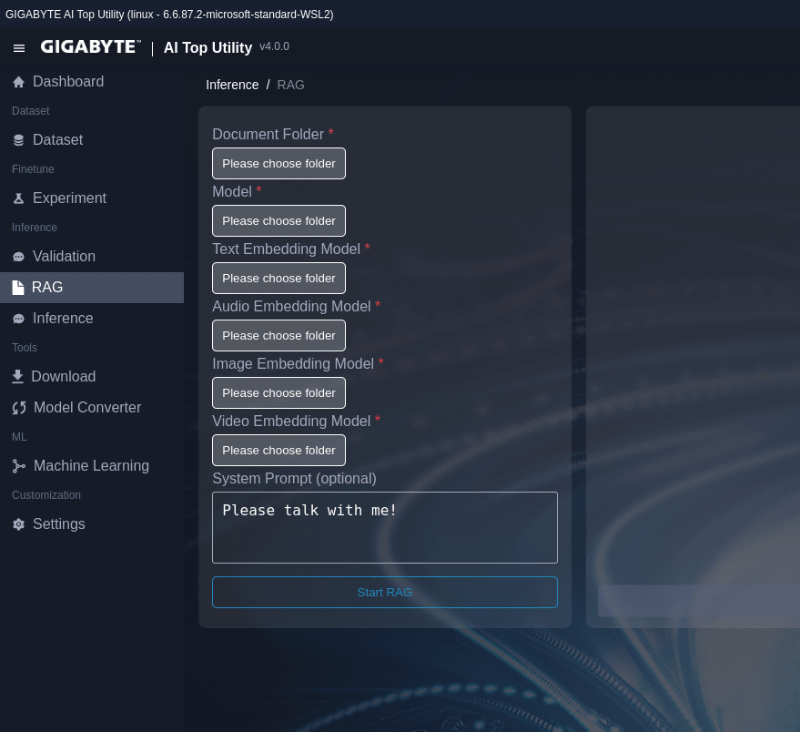Choose folder for Document Folder
The image size is (800, 732).
[x=279, y=163]
